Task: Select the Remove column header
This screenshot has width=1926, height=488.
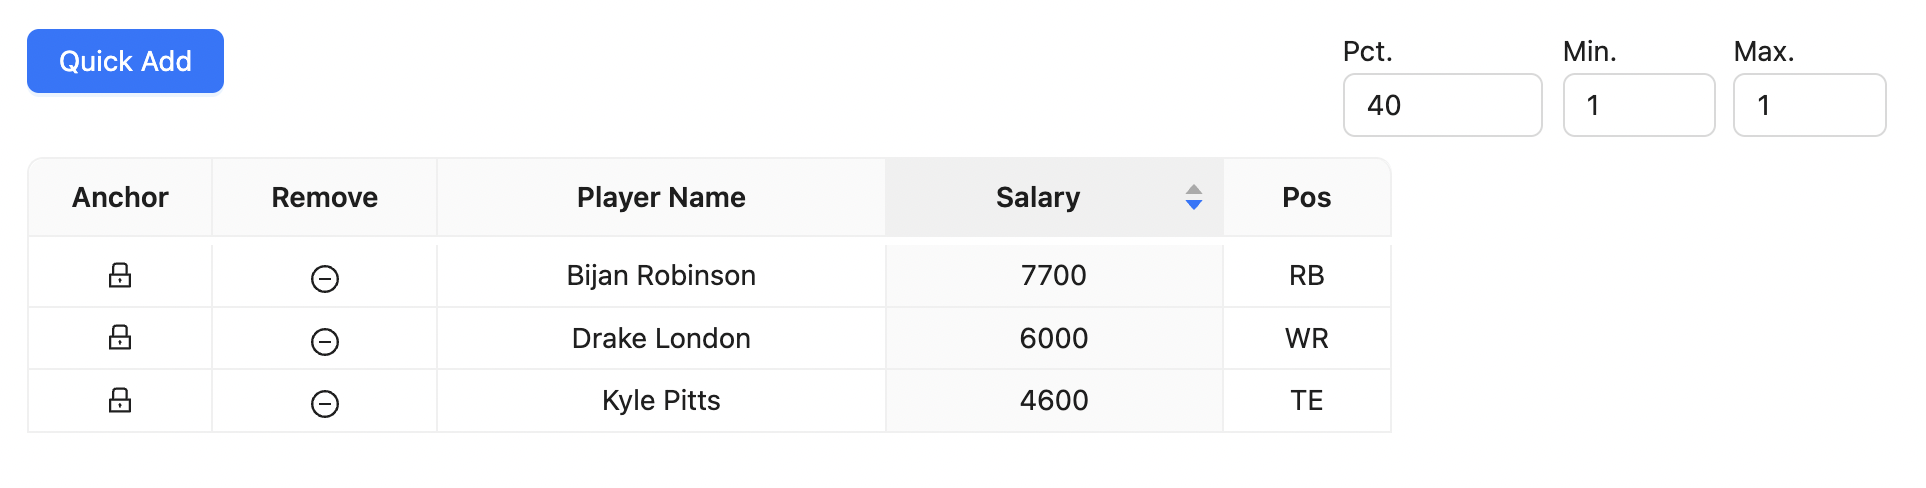Action: tap(324, 197)
